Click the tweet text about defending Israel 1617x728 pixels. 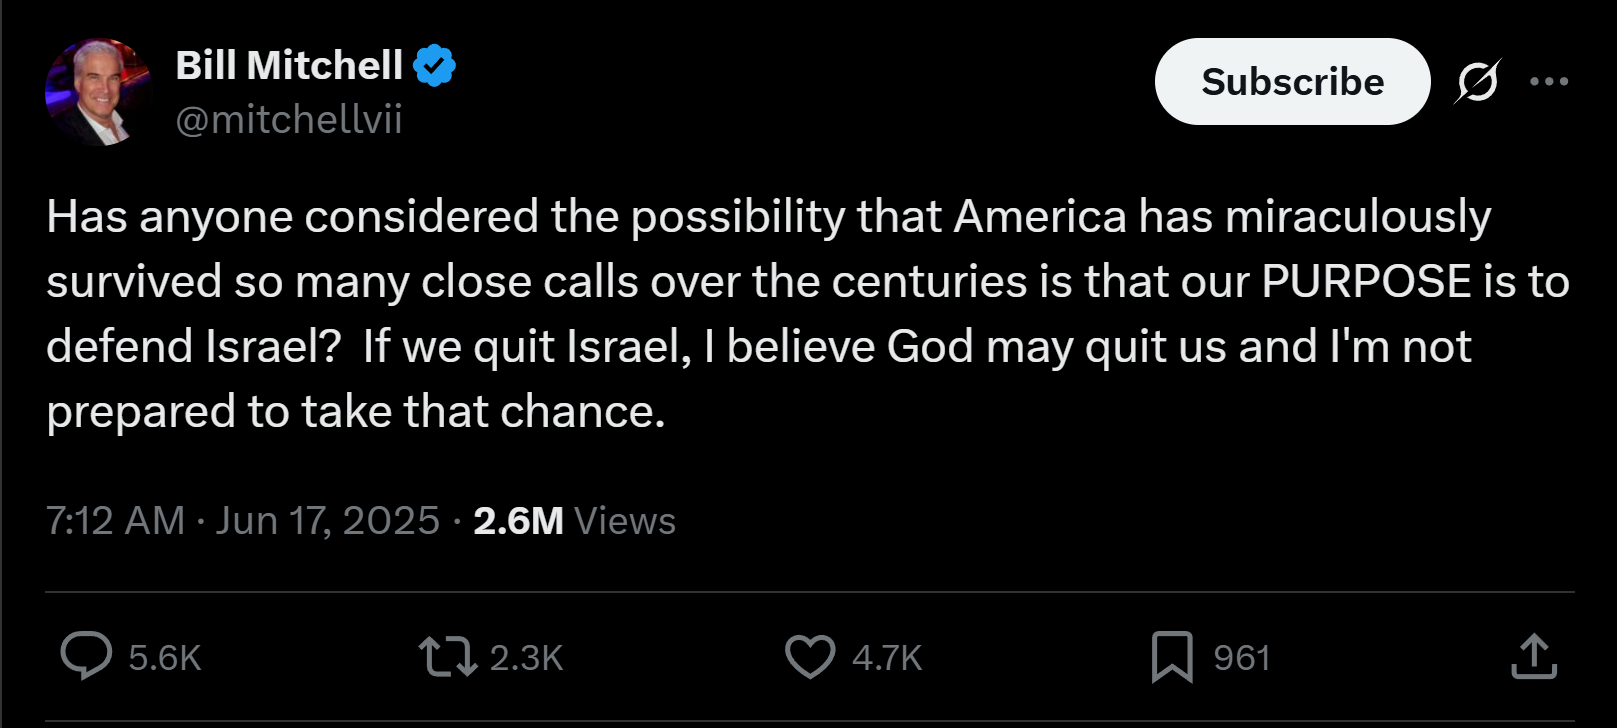808,314
